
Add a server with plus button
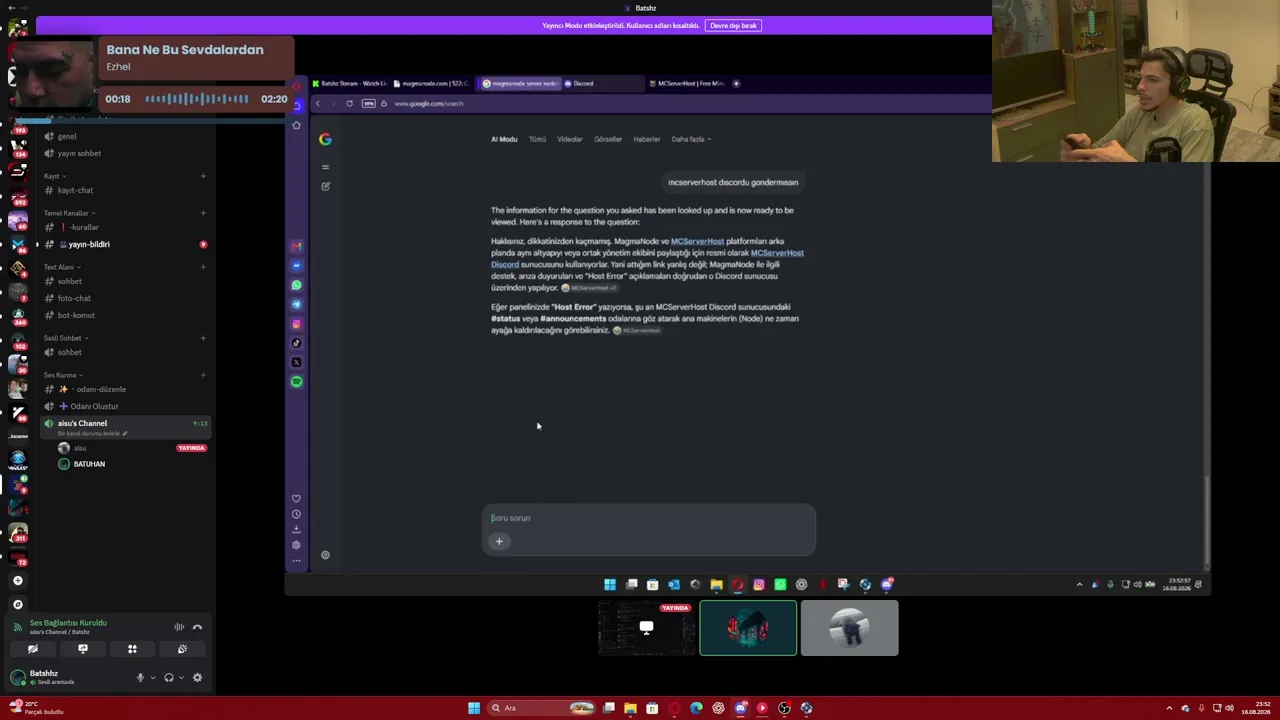point(17,580)
